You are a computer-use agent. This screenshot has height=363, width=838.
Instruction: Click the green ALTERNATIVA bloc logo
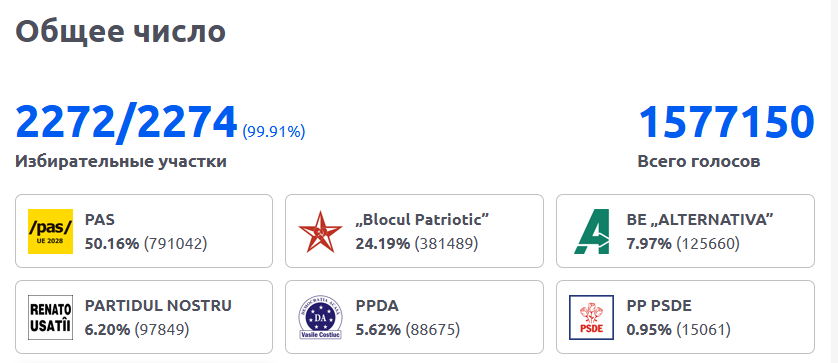591,231
